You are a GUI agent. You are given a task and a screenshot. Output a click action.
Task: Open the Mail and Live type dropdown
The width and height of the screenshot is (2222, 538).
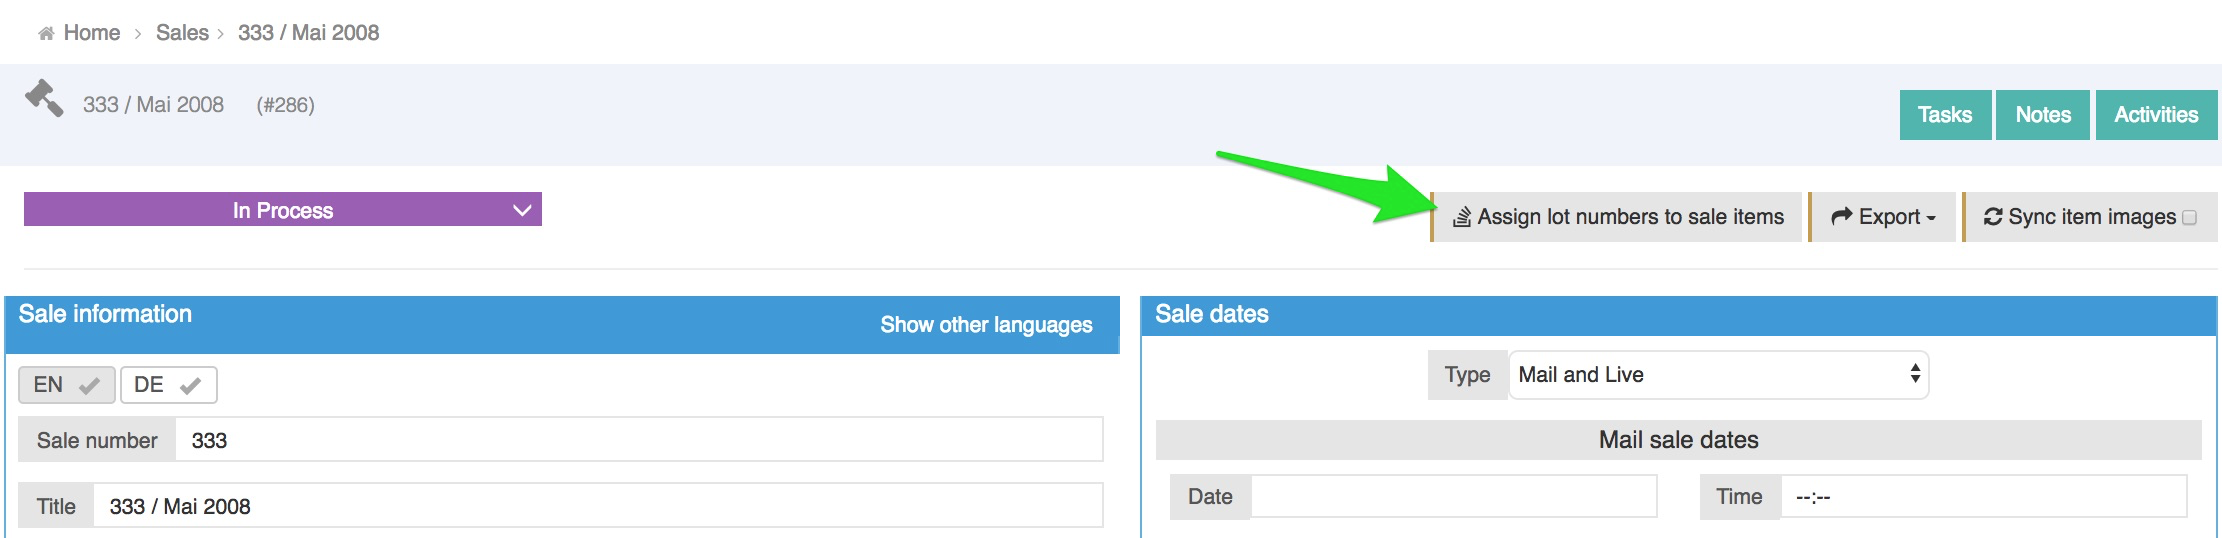pos(1717,375)
